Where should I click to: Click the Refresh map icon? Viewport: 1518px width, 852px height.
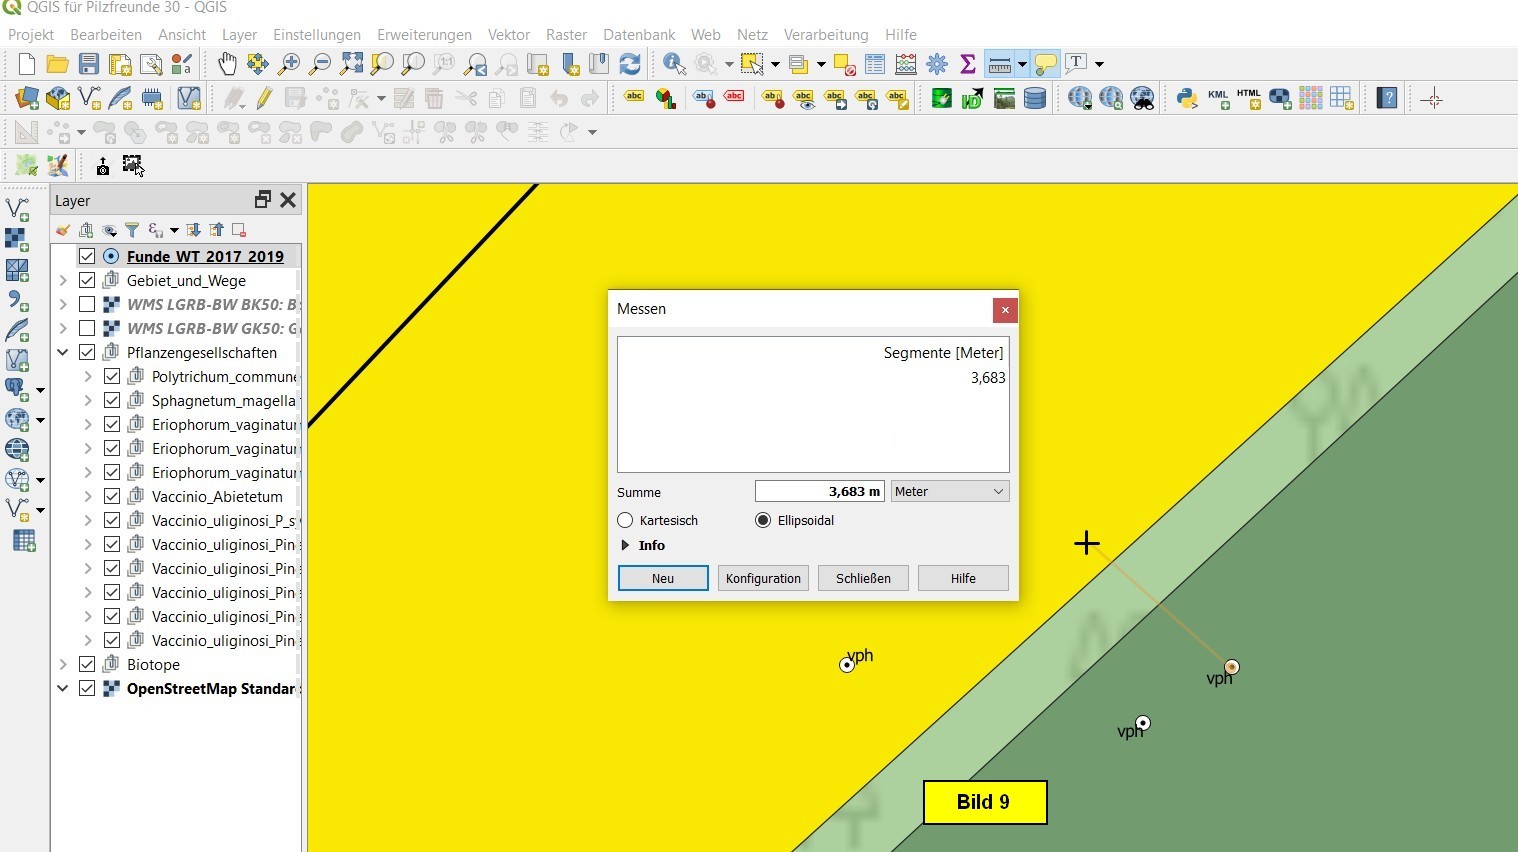coord(630,64)
